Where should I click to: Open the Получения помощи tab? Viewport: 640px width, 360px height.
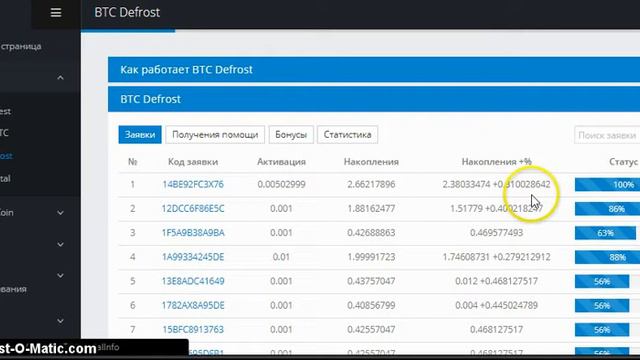[215, 135]
